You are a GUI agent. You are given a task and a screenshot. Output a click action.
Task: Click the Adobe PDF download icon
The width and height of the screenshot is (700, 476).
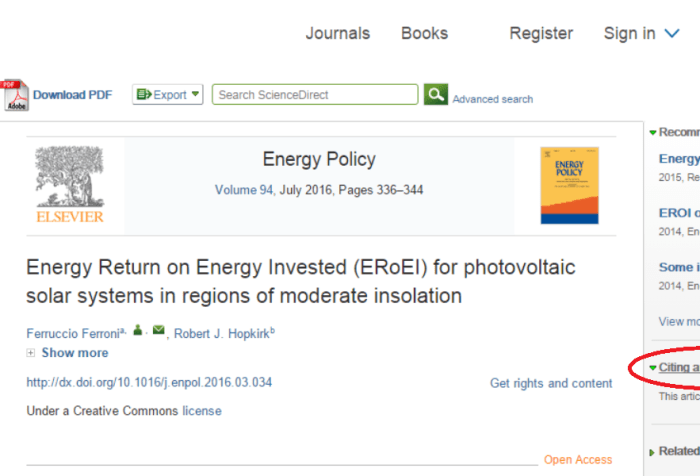tap(15, 95)
